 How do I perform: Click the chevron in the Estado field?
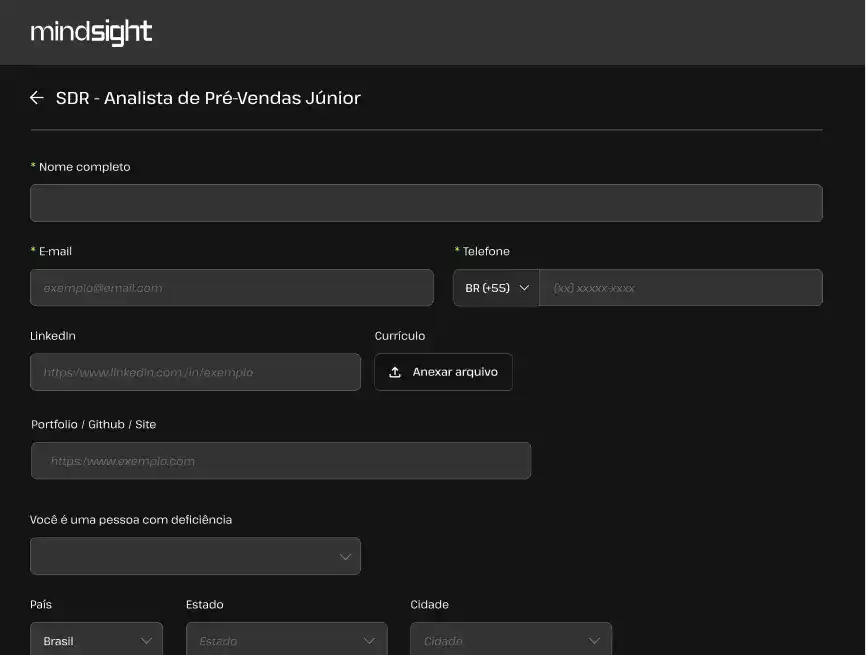371,641
